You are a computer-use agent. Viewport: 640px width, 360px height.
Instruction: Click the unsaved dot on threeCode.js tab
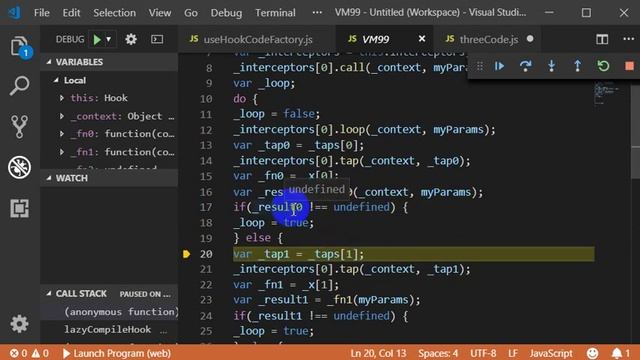pyautogui.click(x=530, y=39)
